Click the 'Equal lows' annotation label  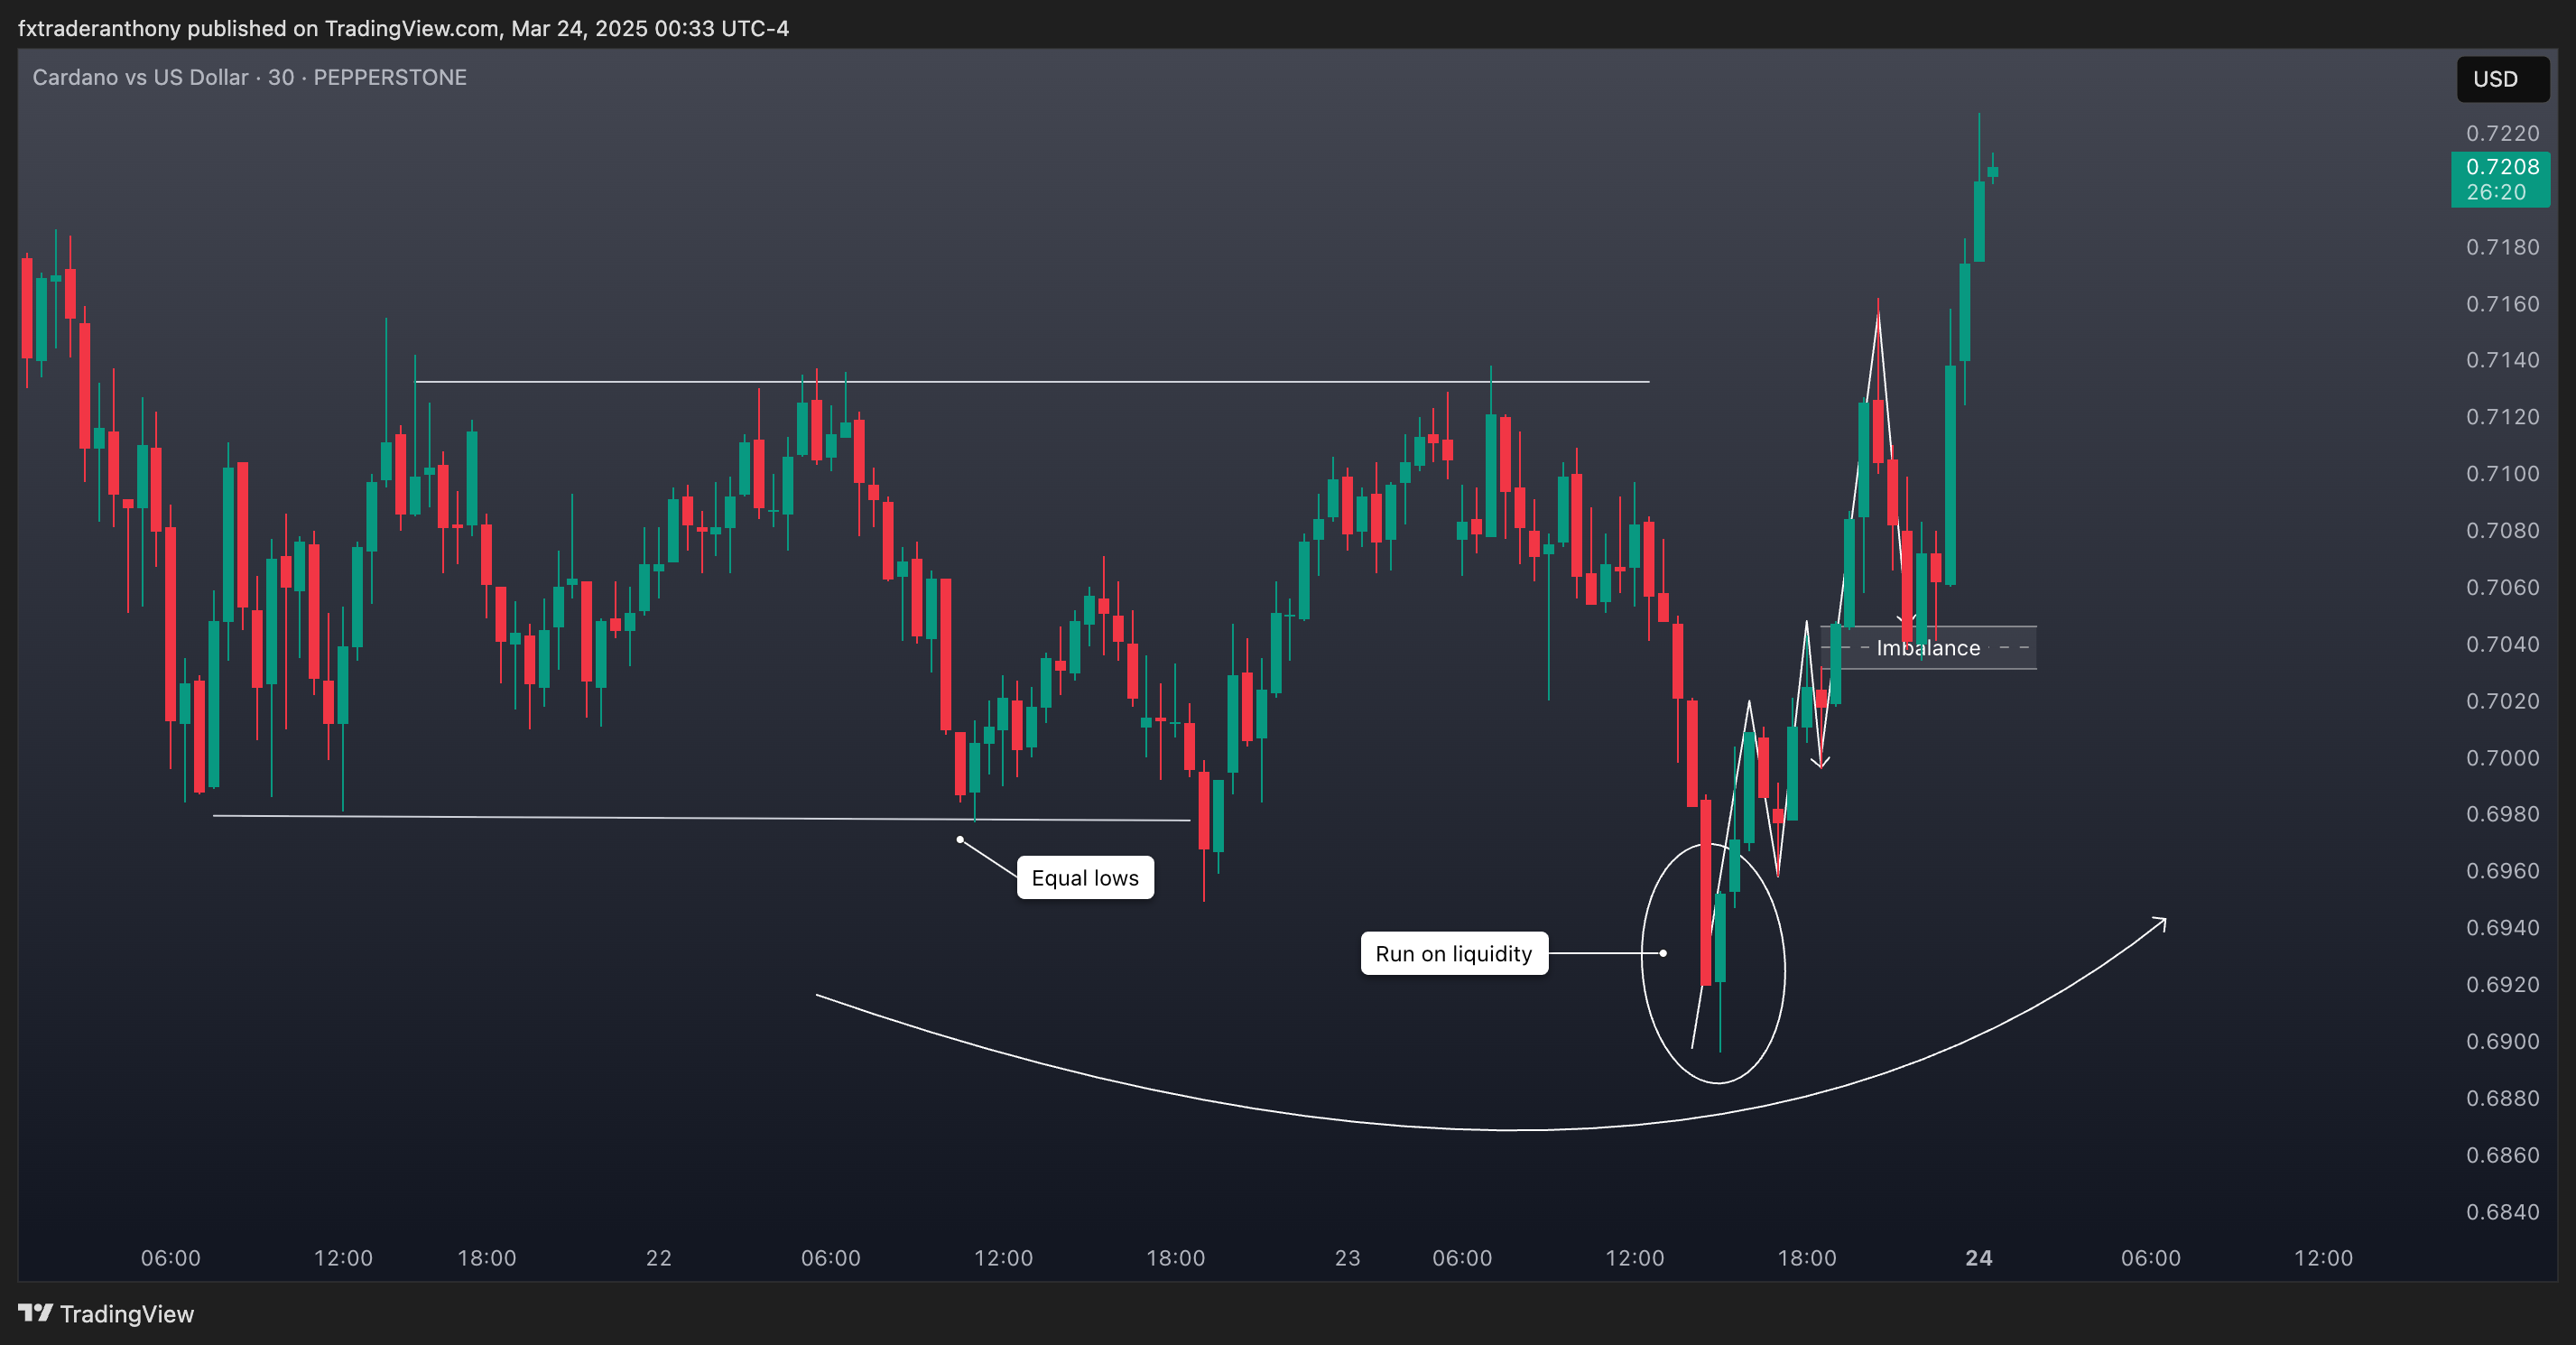click(x=1085, y=877)
